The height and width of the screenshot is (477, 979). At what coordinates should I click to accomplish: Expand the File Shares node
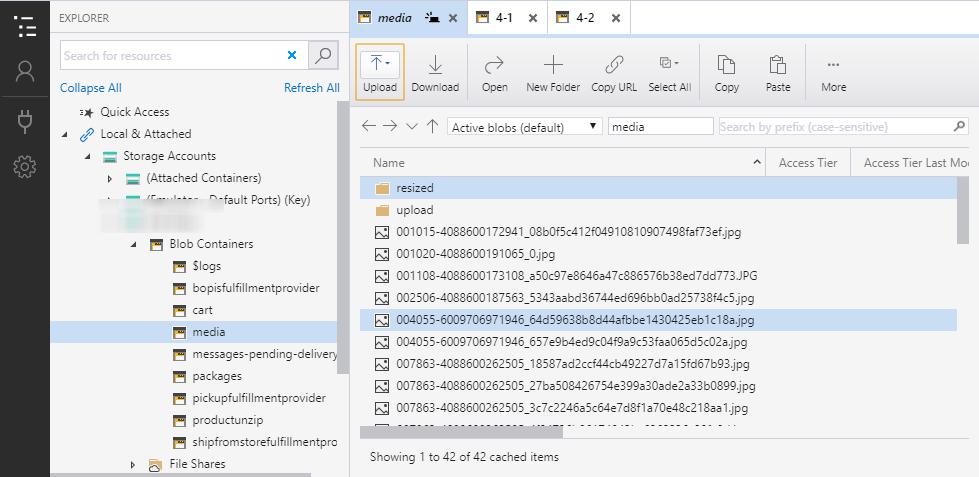pyautogui.click(x=133, y=464)
